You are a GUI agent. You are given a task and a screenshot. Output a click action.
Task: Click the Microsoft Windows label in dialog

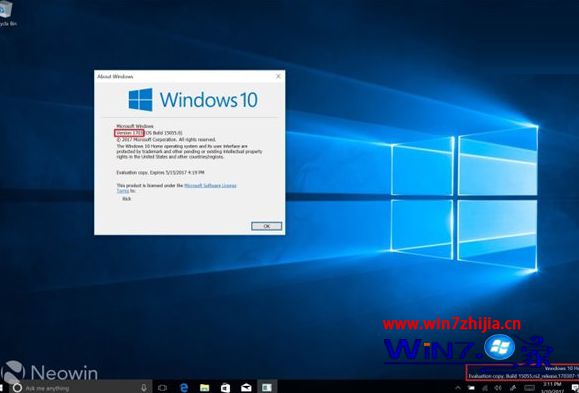pyautogui.click(x=135, y=126)
